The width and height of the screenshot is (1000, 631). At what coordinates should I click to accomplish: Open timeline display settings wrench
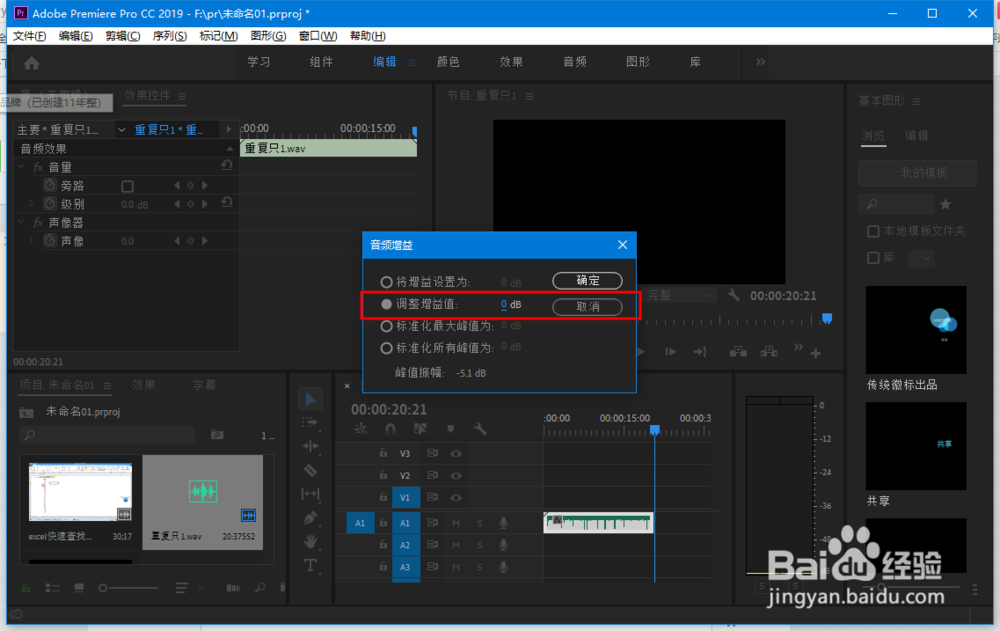tap(480, 429)
